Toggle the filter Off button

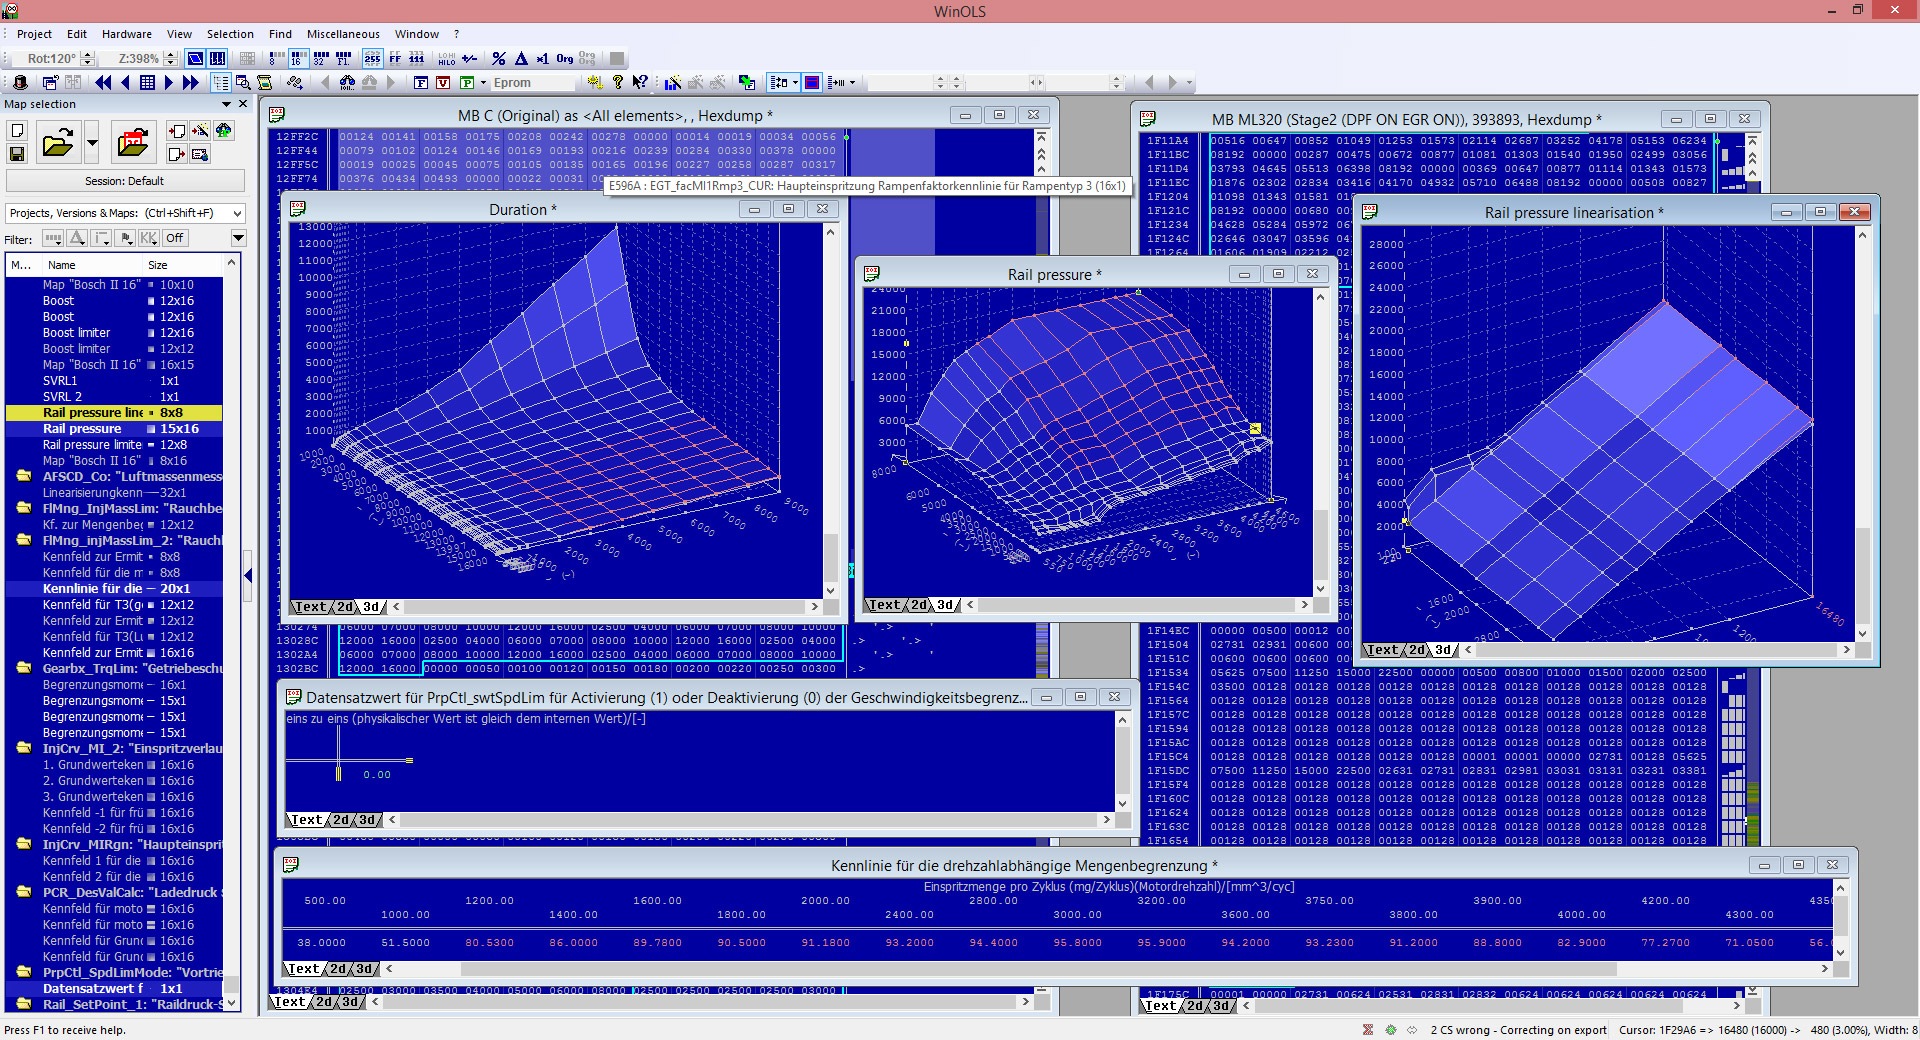tap(175, 238)
